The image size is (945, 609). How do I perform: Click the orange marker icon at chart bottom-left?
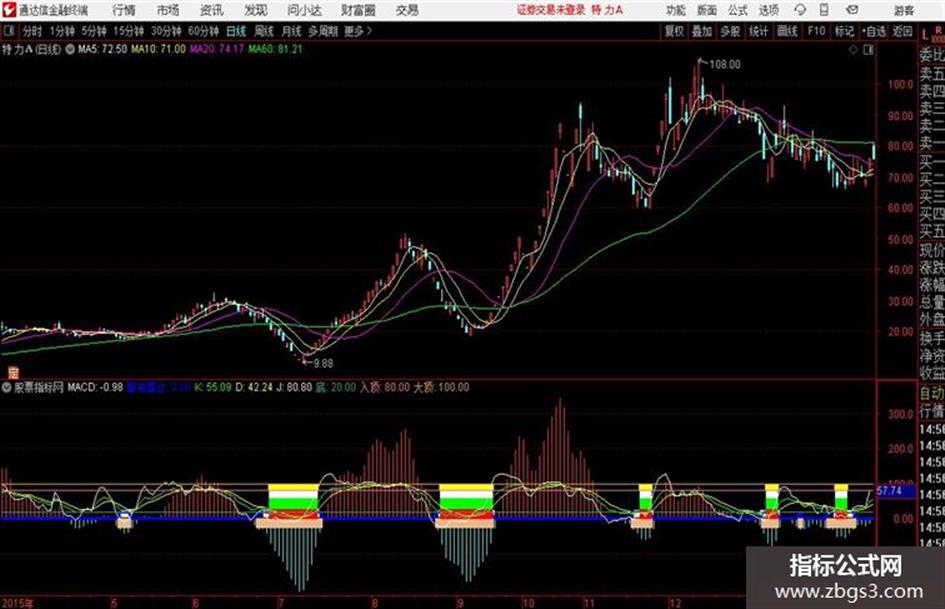13,372
